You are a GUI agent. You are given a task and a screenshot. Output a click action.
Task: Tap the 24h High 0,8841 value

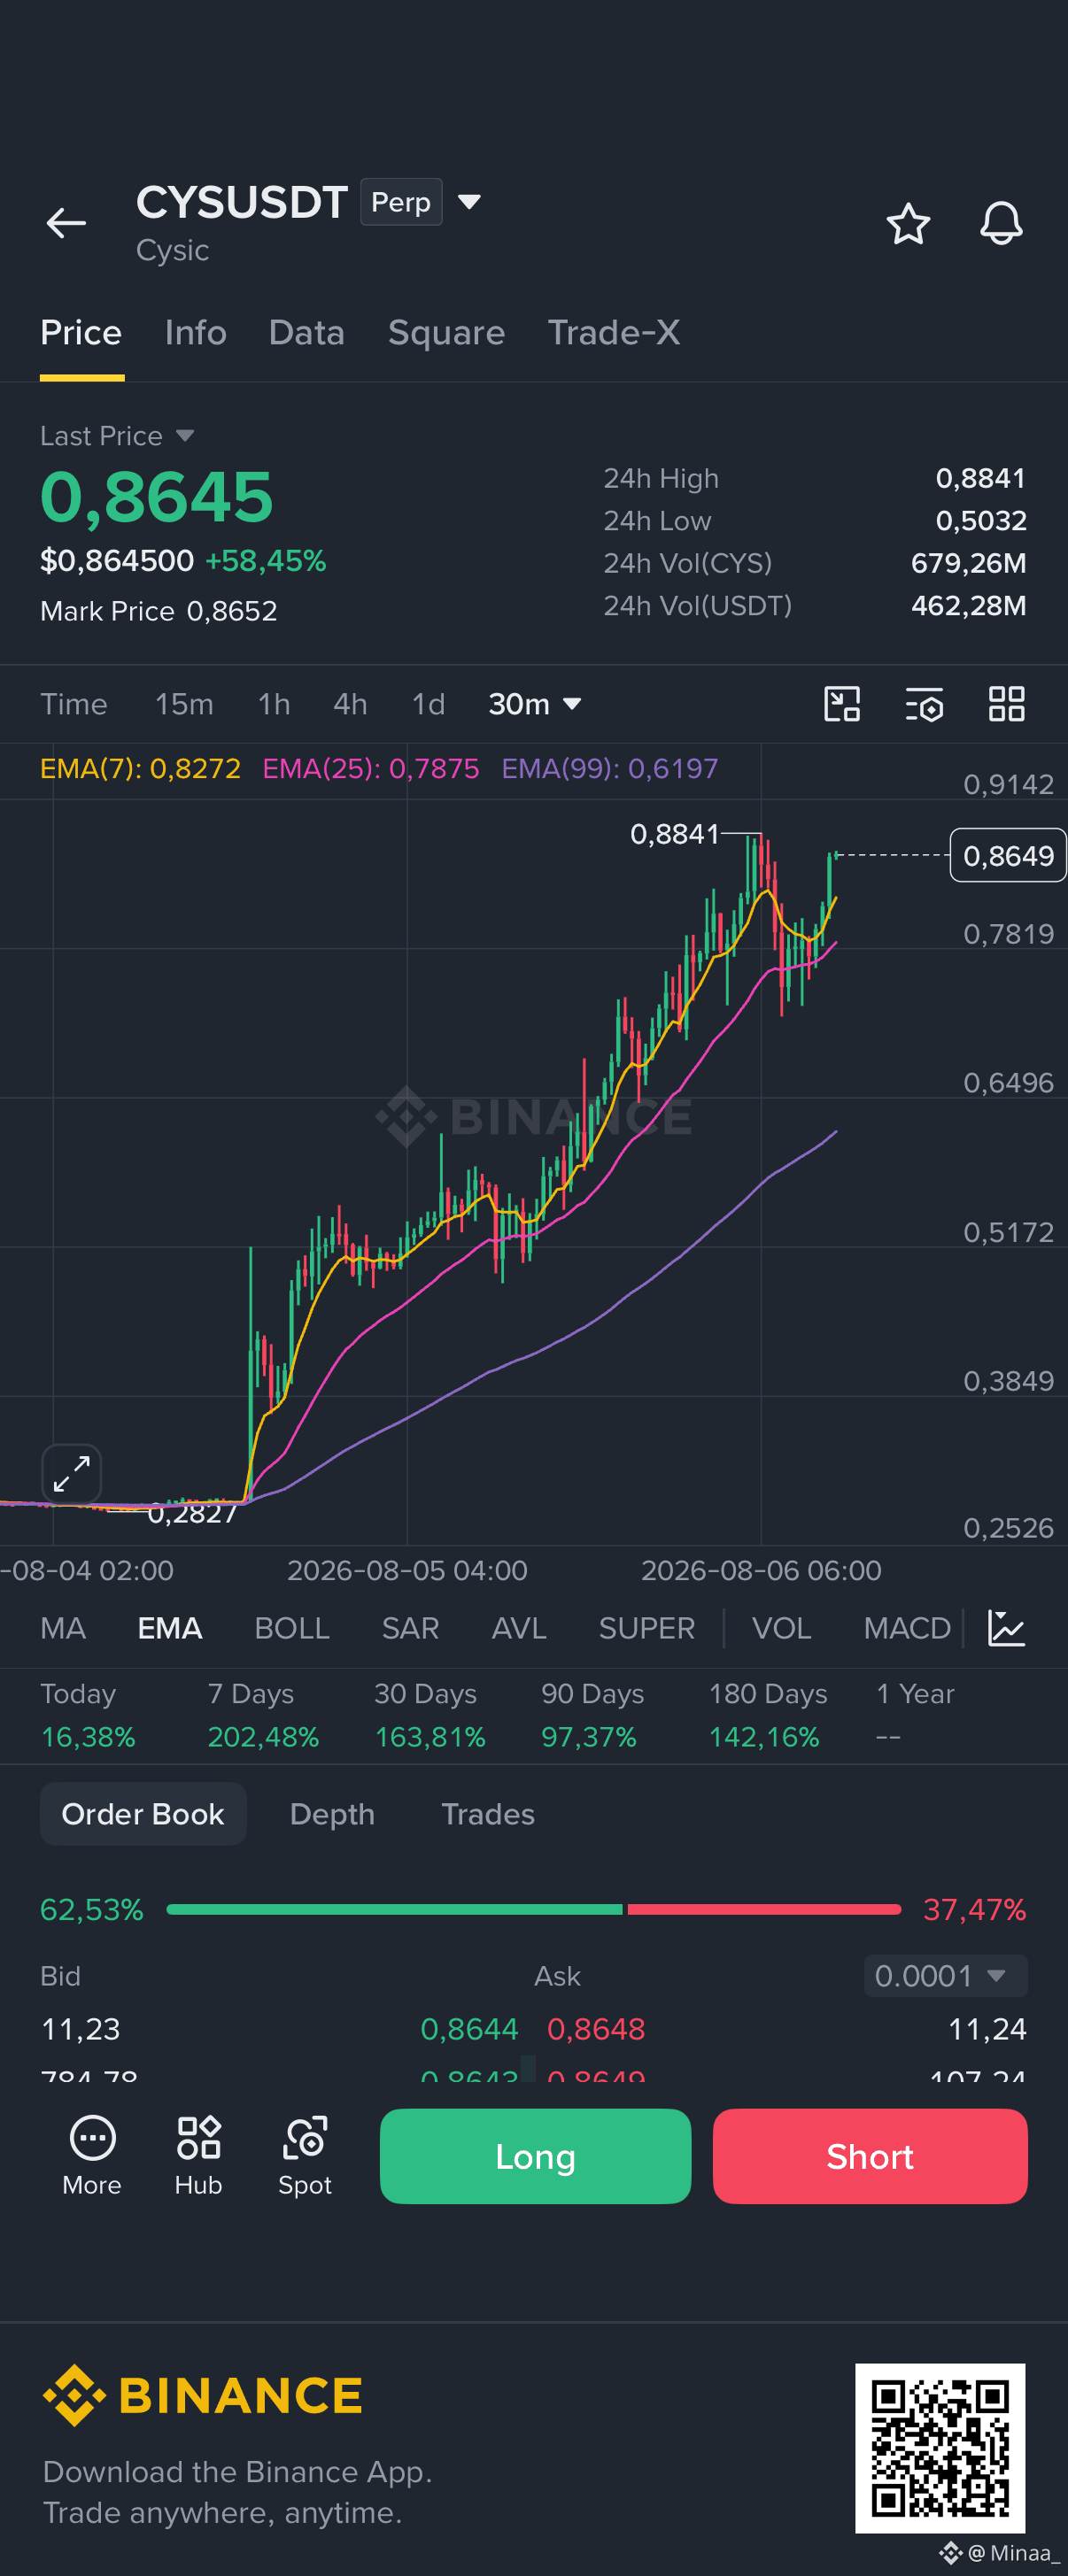pos(981,479)
